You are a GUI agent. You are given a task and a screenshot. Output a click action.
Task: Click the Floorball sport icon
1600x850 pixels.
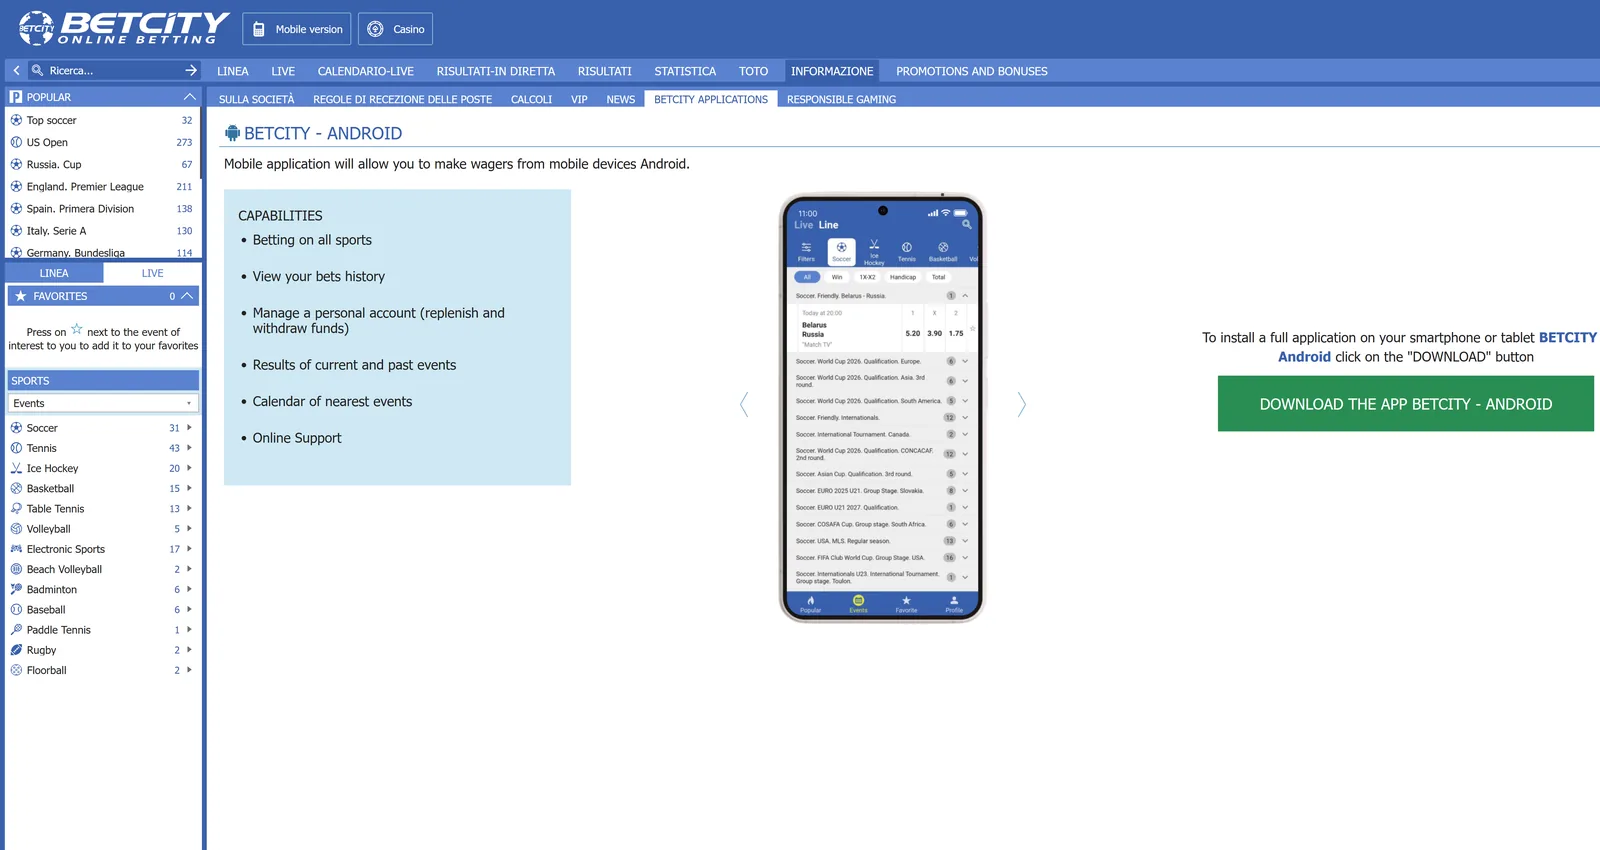point(16,670)
